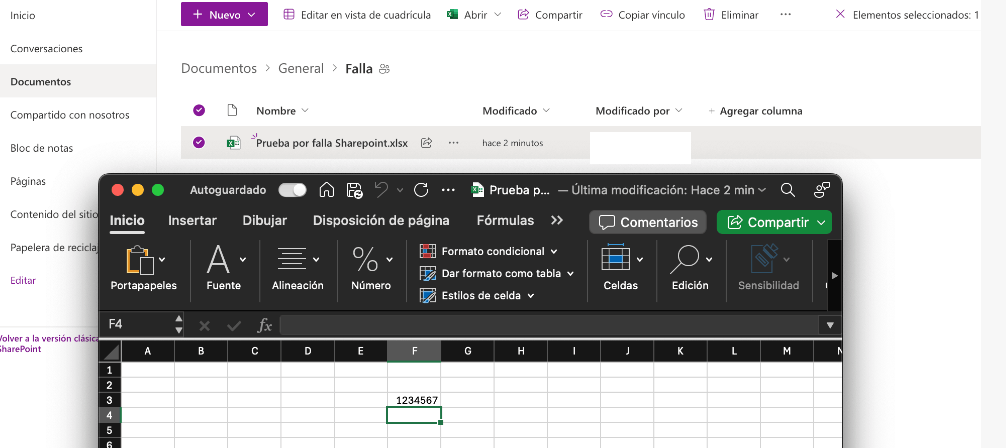This screenshot has height=448, width=1006.
Task: Show more ribbon tabs with the double chevron
Action: coord(557,220)
